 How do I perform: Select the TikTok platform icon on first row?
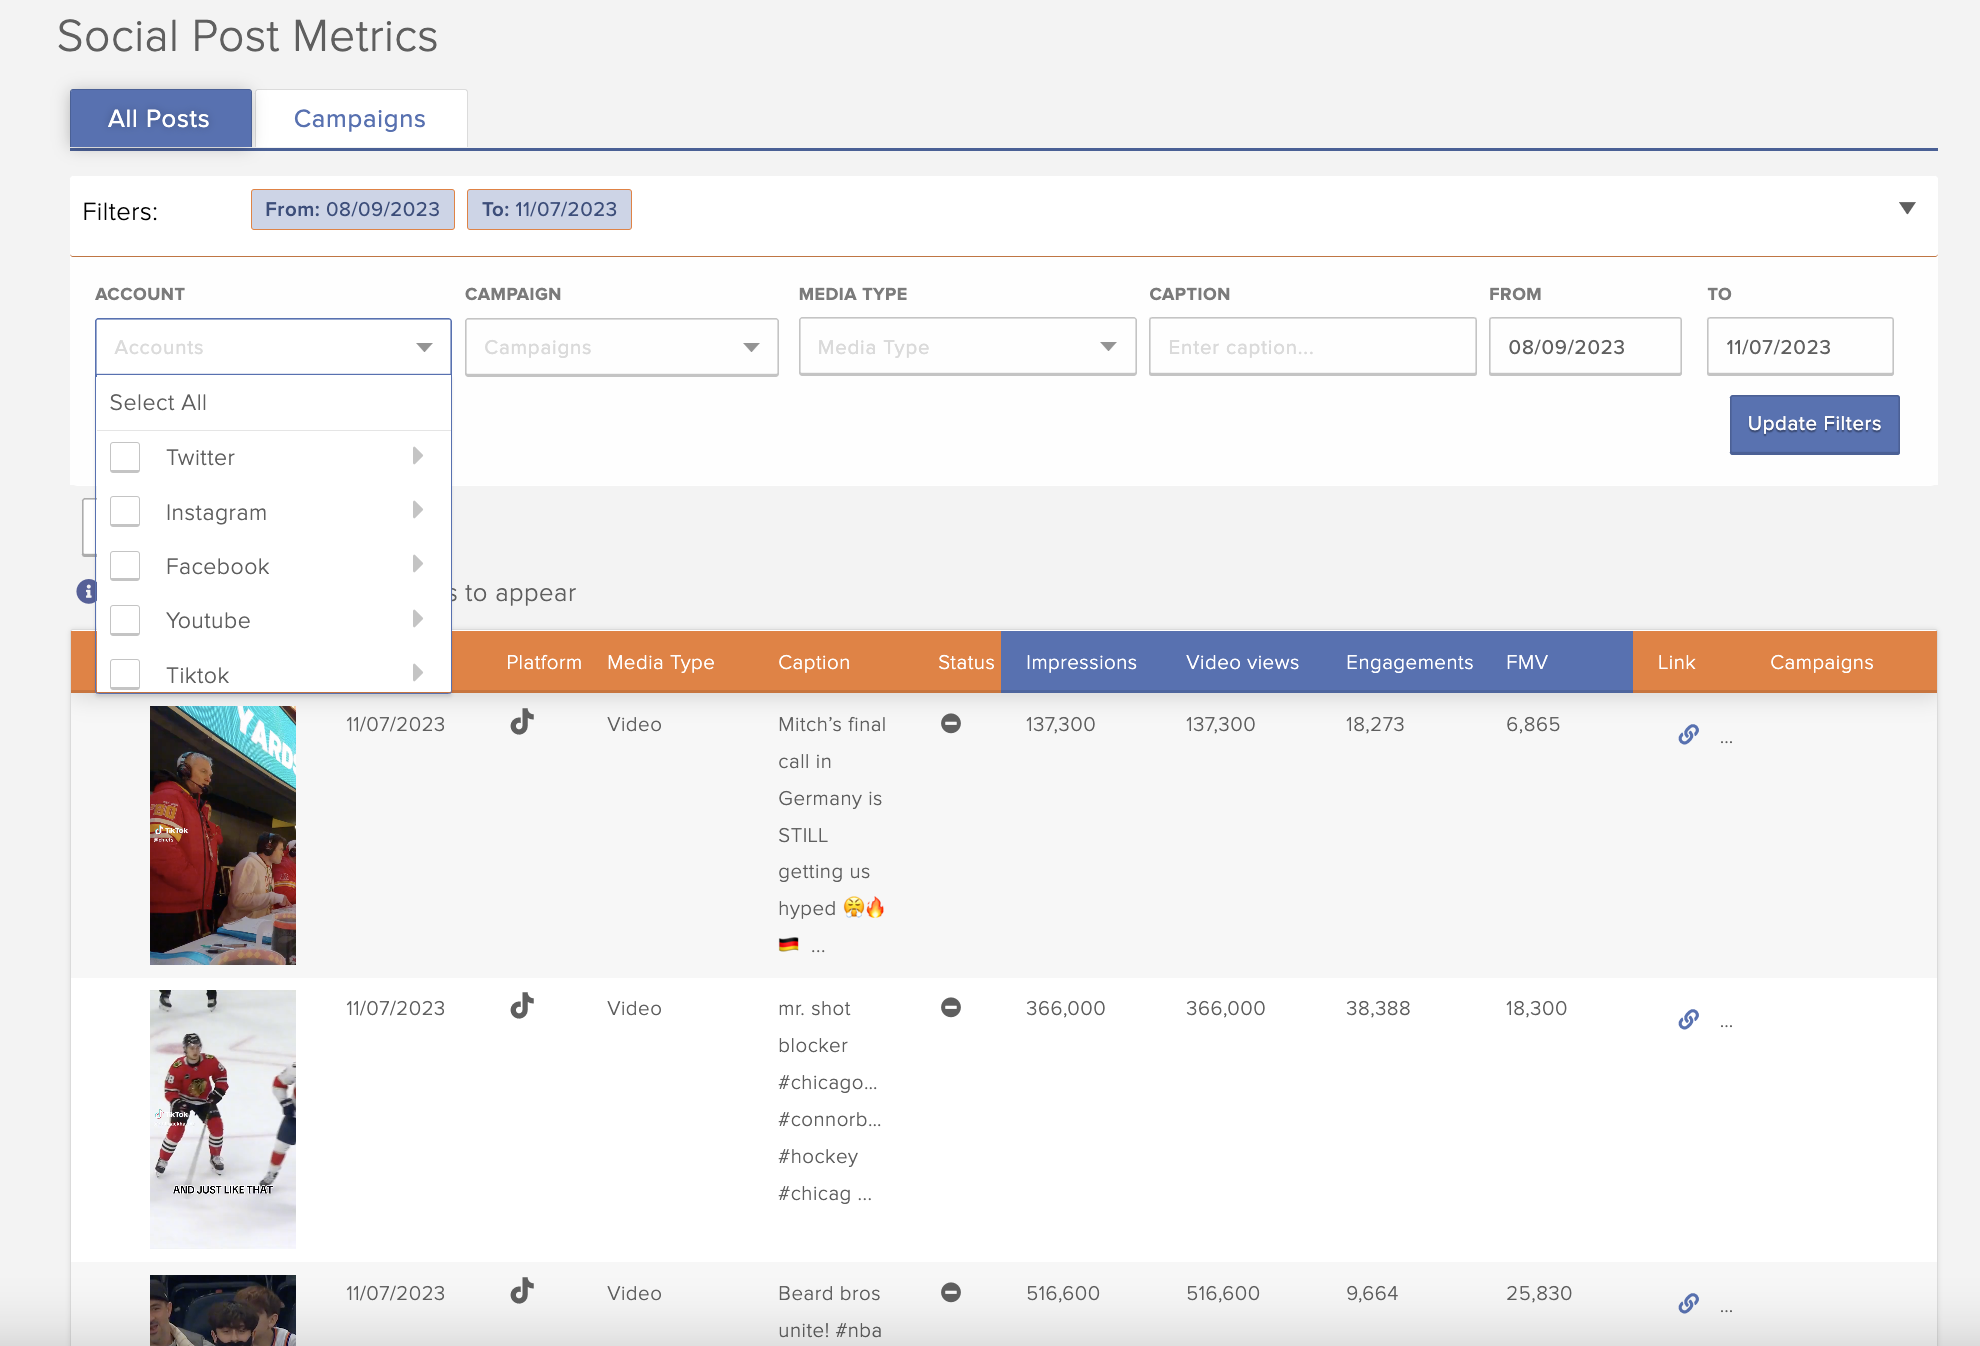point(522,723)
